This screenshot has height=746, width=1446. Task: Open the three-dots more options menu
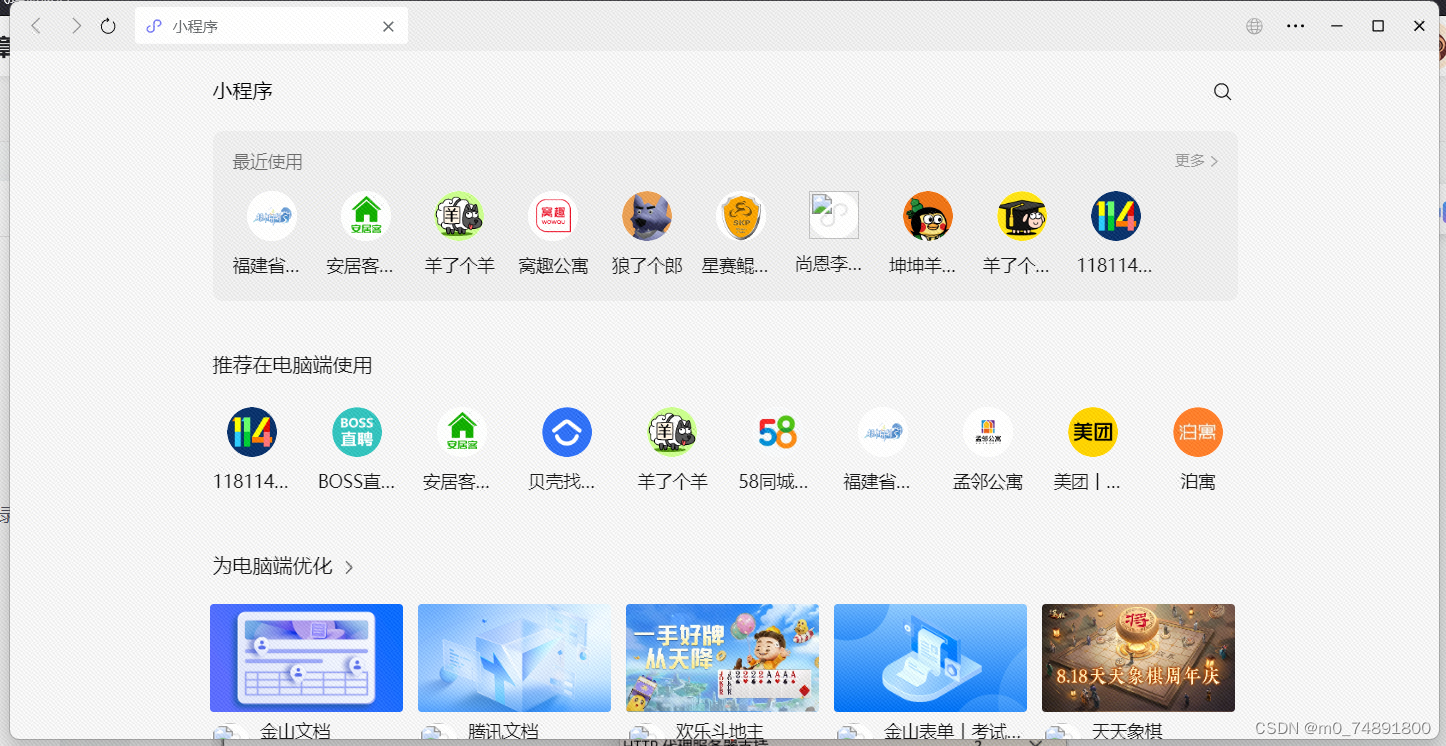tap(1296, 26)
